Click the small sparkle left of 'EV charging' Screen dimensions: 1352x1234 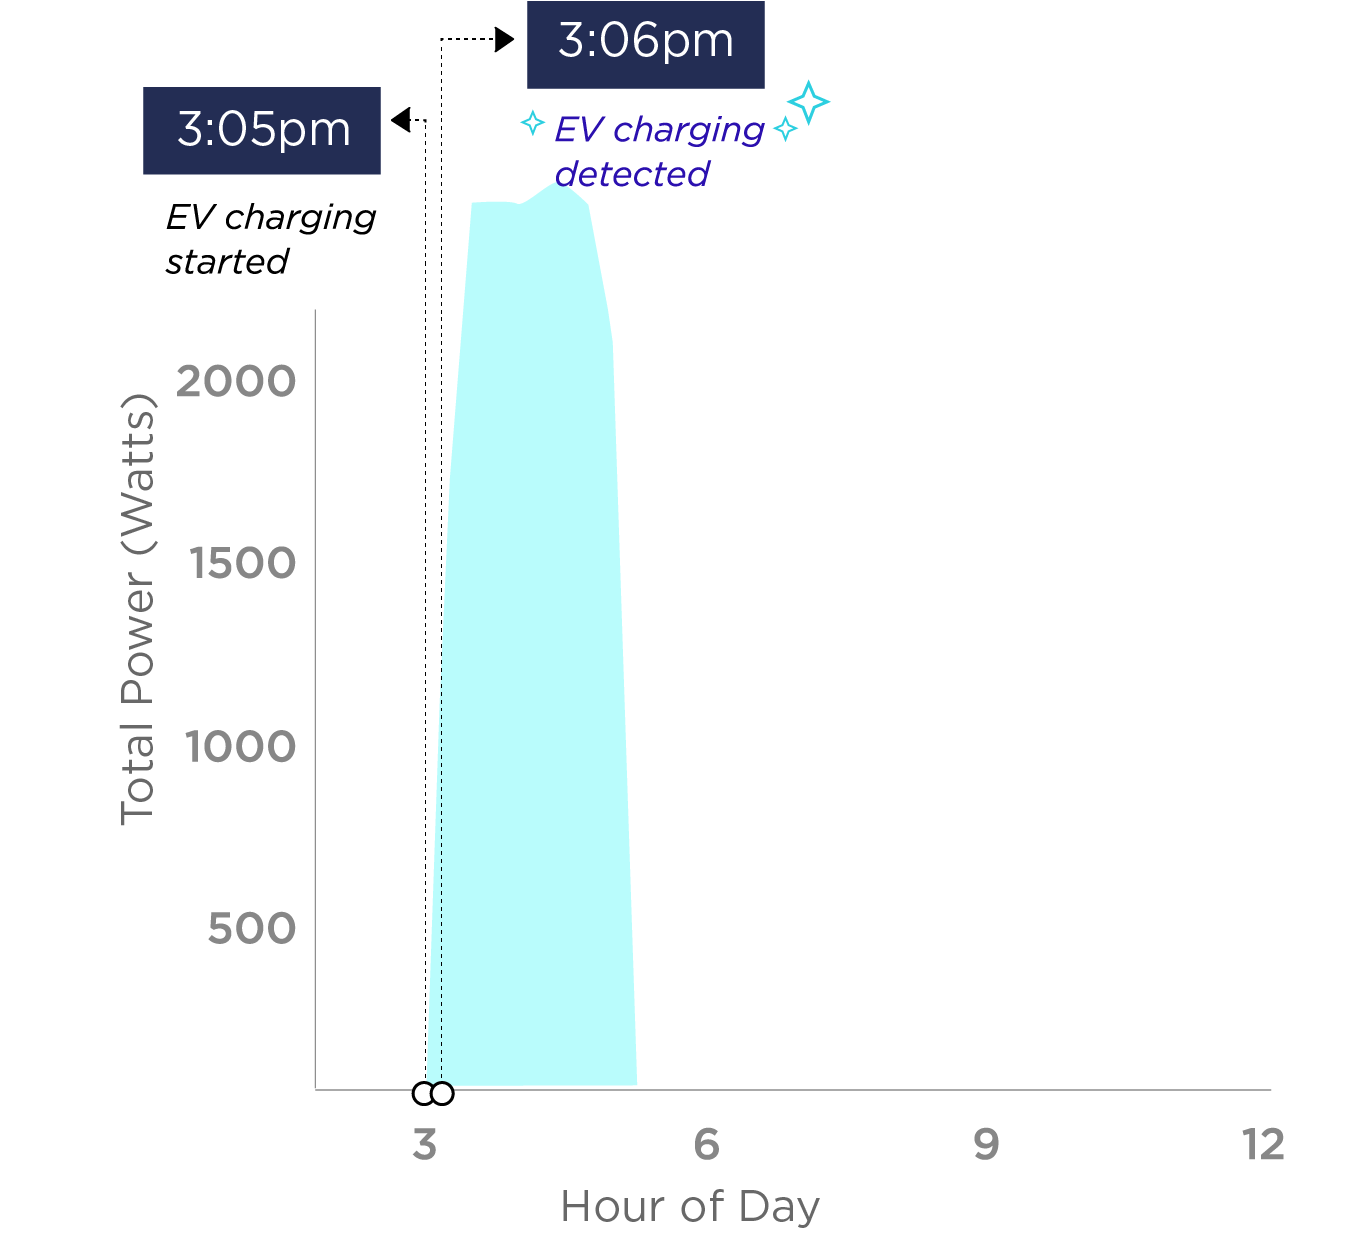(532, 124)
